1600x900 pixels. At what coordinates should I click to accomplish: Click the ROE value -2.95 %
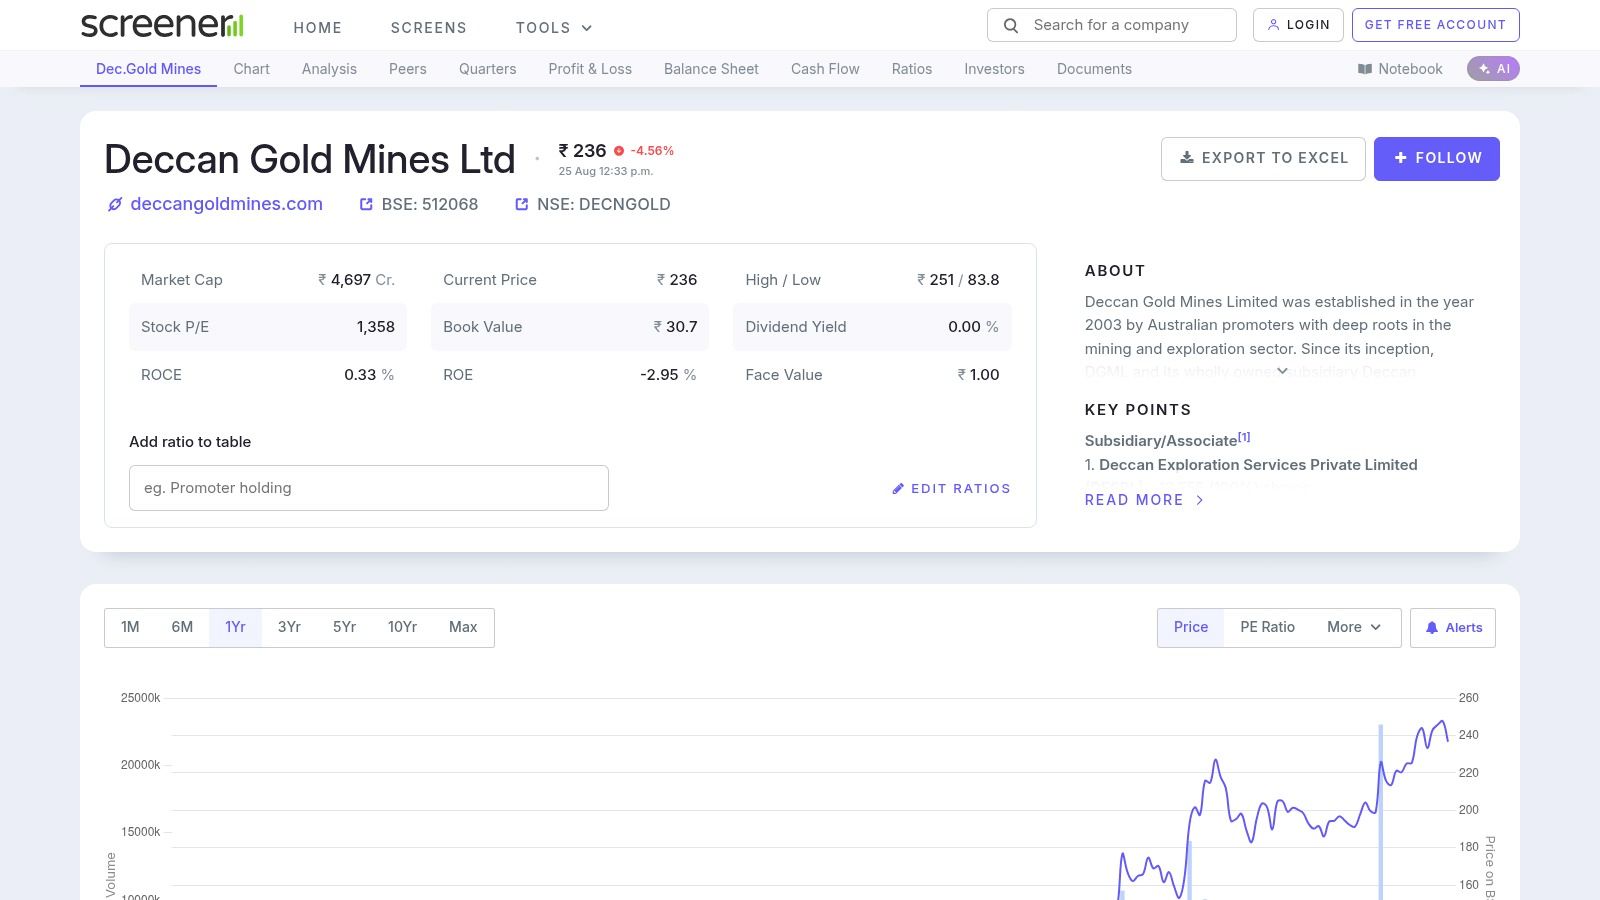click(x=668, y=375)
